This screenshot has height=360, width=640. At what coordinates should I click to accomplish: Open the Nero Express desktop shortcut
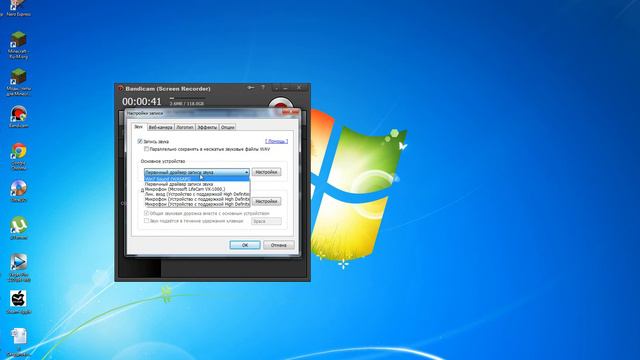(17, 8)
